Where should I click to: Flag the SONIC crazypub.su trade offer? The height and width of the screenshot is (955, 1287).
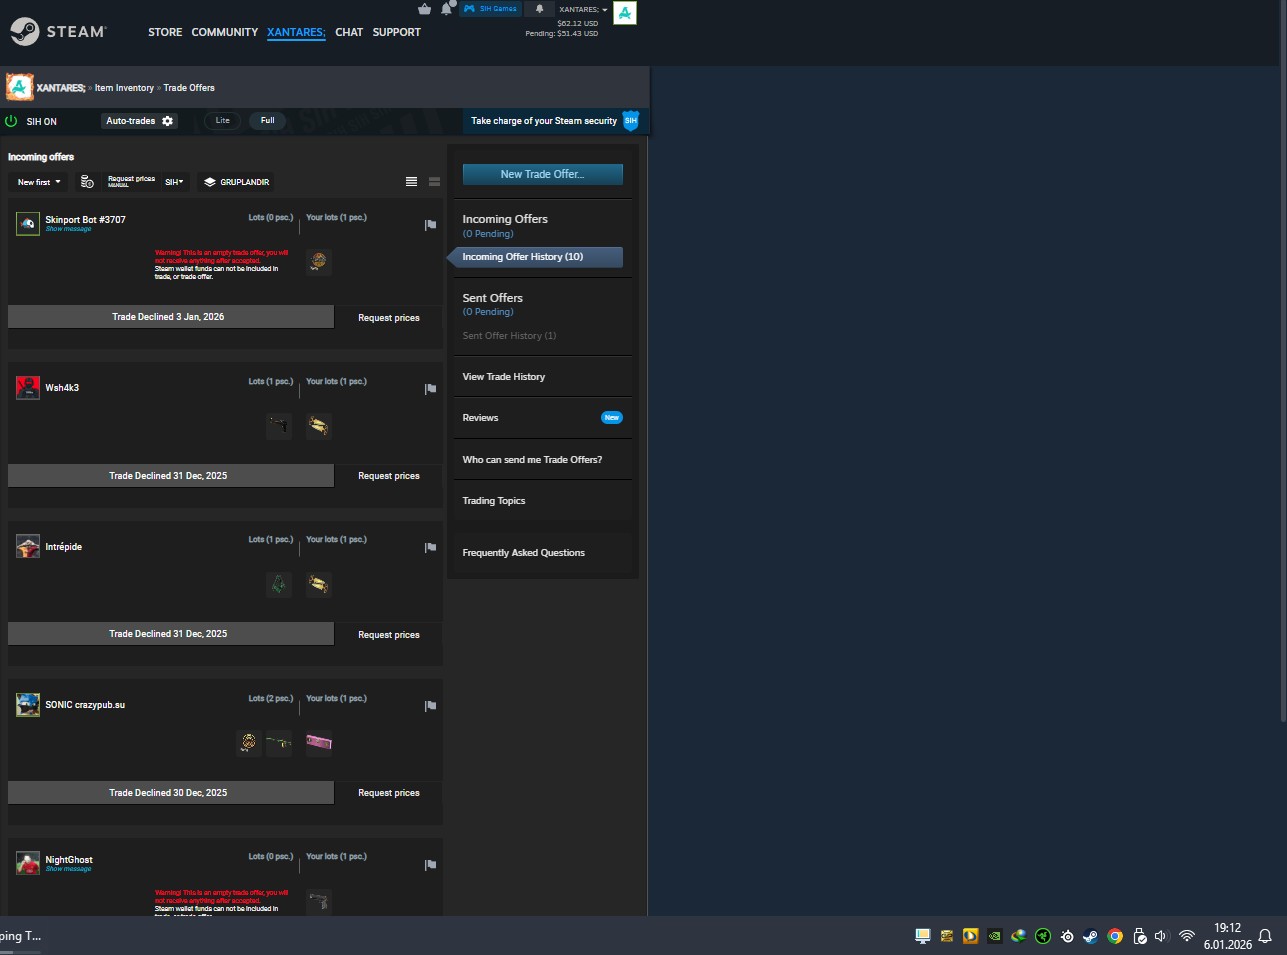tap(431, 706)
